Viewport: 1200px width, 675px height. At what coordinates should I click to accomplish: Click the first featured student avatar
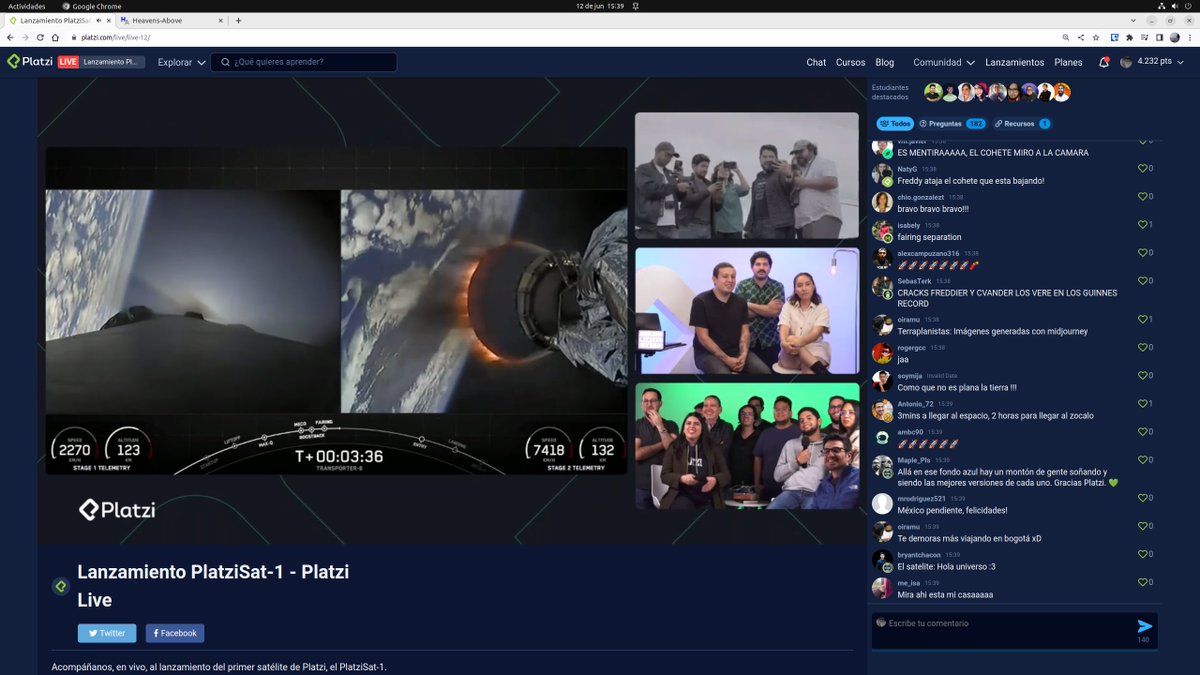pyautogui.click(x=933, y=93)
